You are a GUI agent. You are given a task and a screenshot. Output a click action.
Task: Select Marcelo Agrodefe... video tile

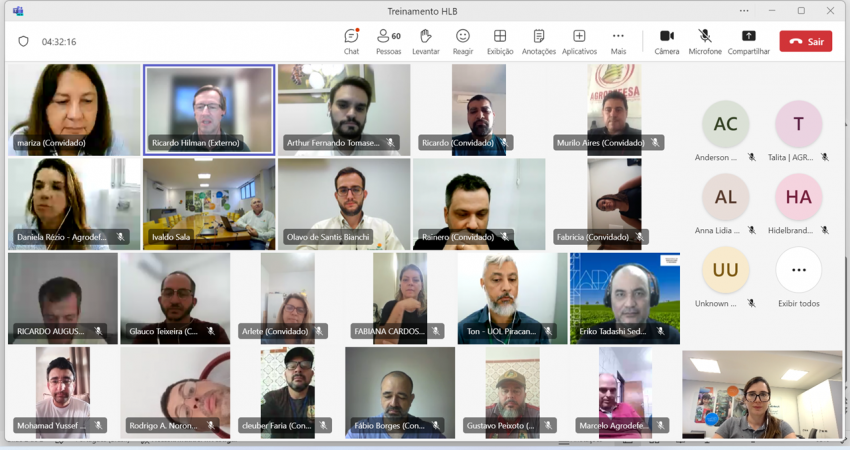coord(624,393)
